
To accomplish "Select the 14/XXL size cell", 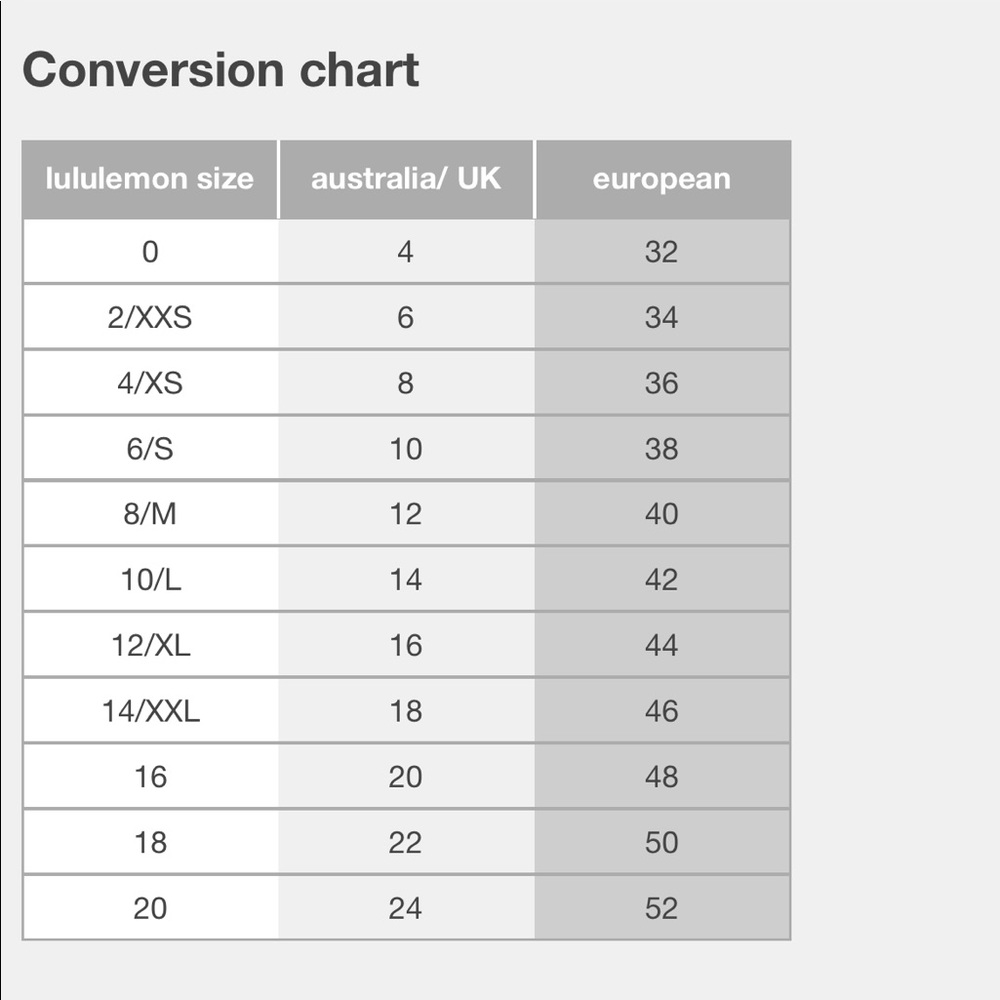I will 150,711.
